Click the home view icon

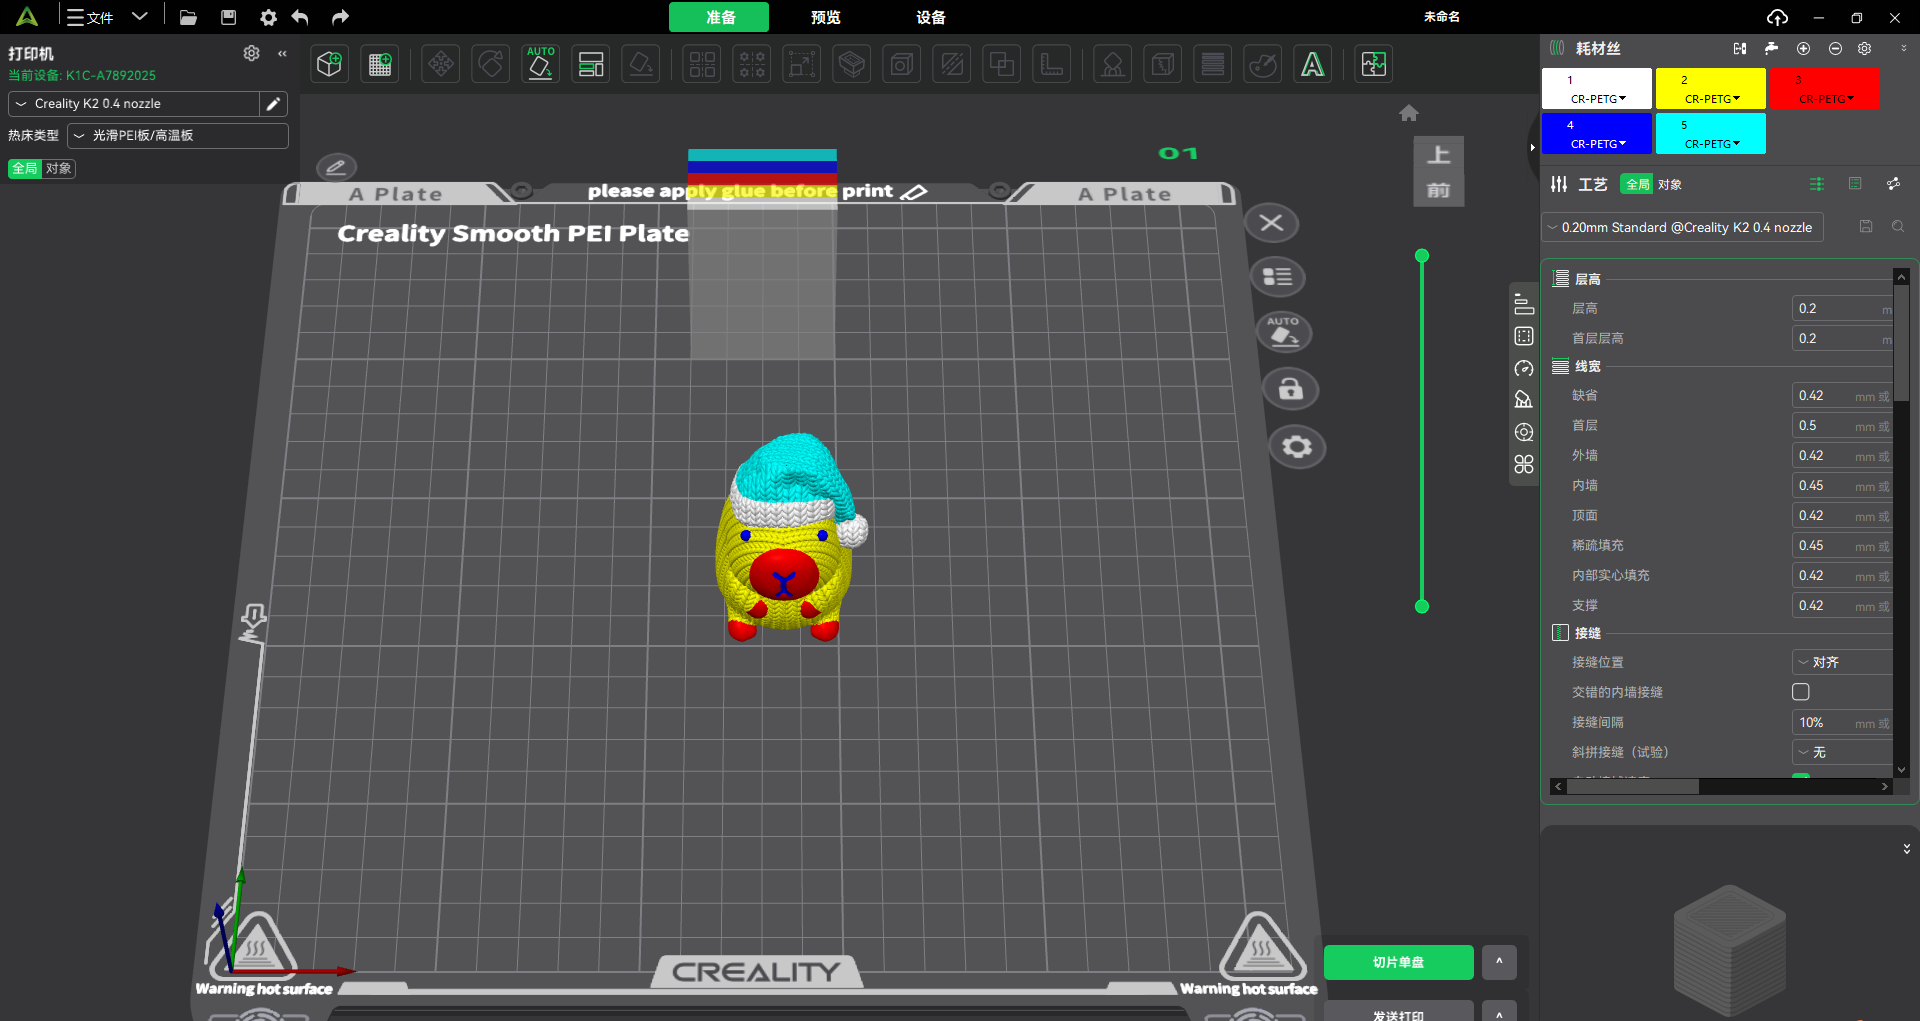(1409, 113)
